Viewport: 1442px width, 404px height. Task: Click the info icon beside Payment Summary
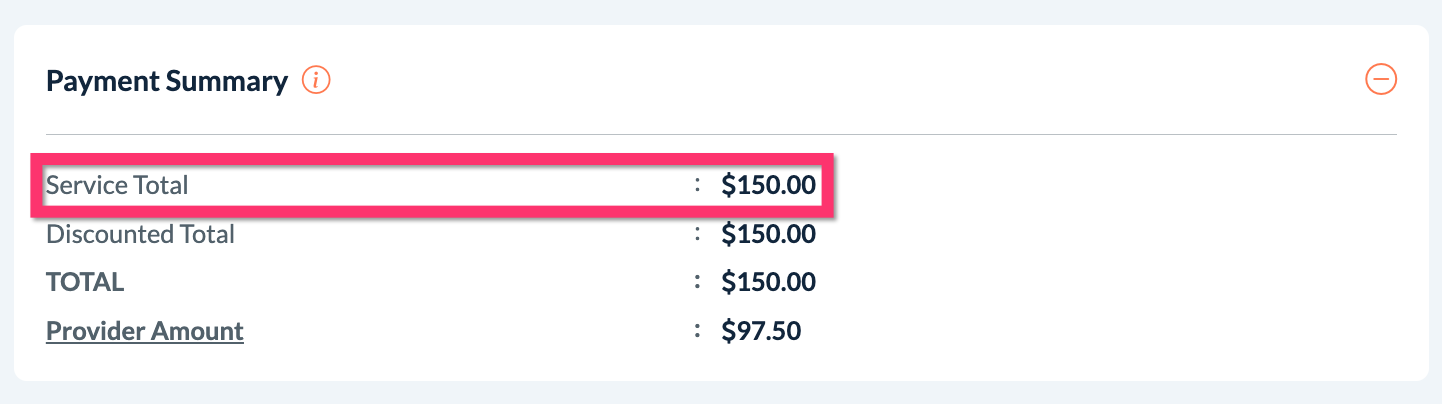pyautogui.click(x=316, y=80)
